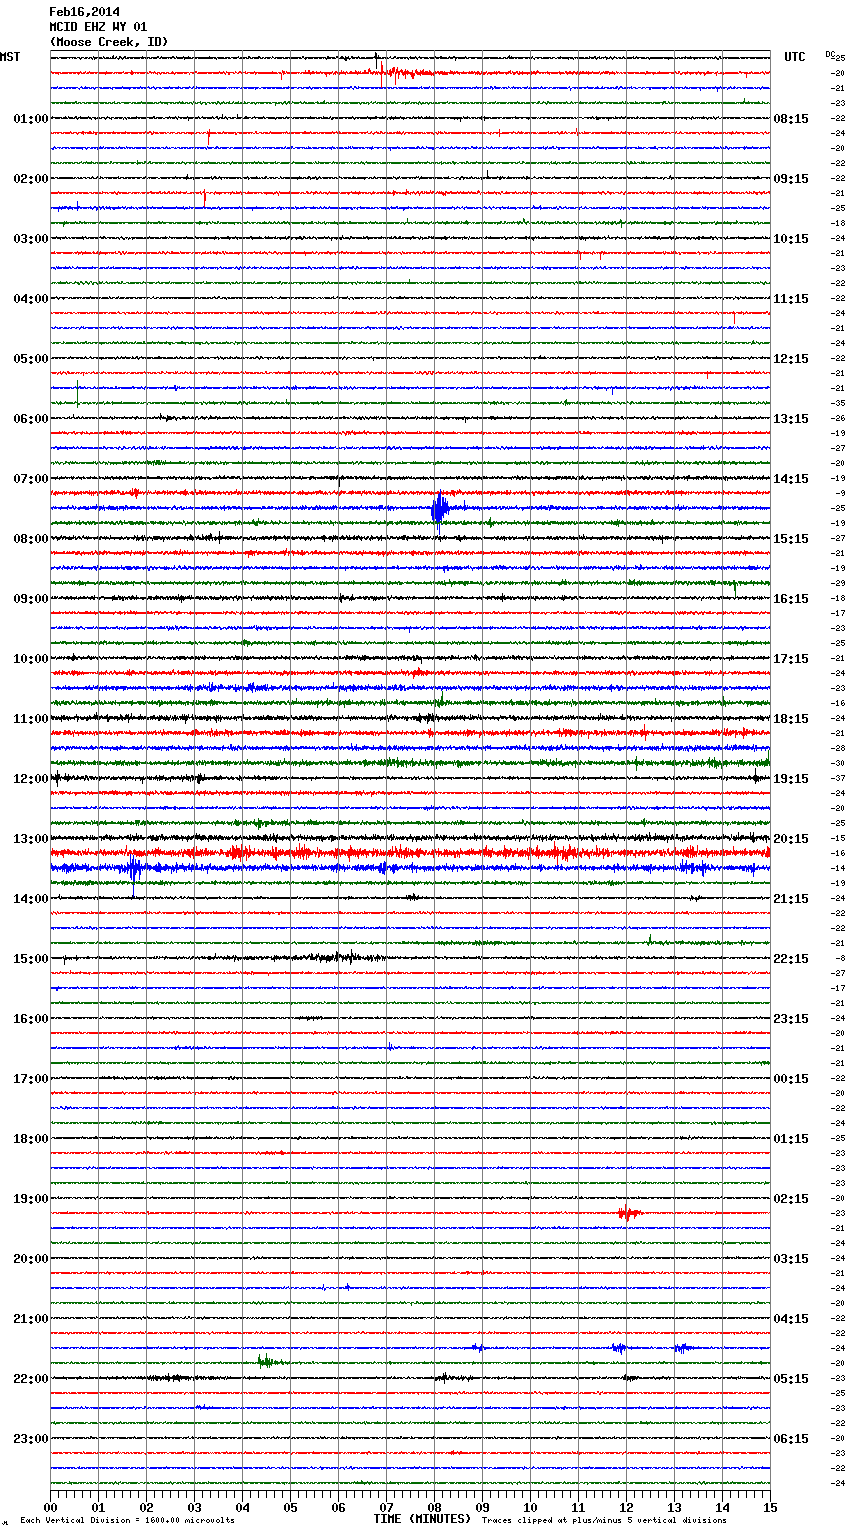Click the 12 minute axis tick label
Image resolution: width=850 pixels, height=1534 pixels.
[627, 1507]
